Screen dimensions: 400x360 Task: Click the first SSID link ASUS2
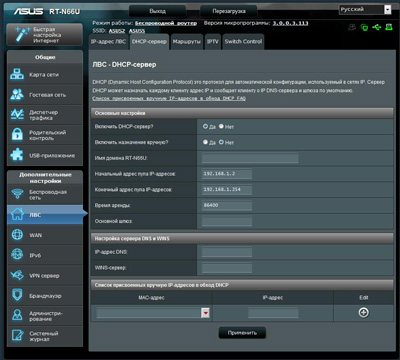pyautogui.click(x=117, y=31)
